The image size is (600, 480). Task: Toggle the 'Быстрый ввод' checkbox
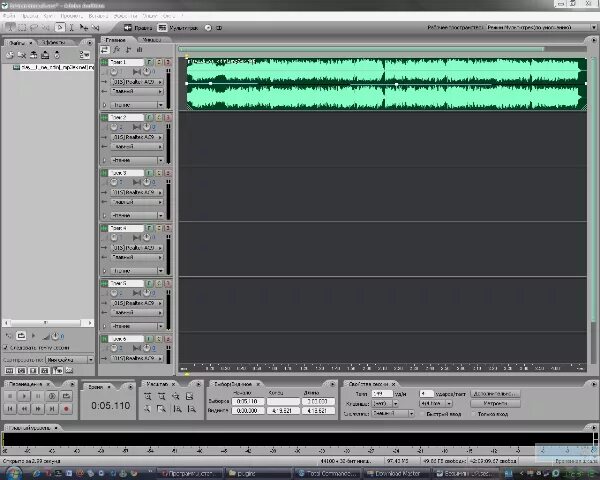(423, 414)
